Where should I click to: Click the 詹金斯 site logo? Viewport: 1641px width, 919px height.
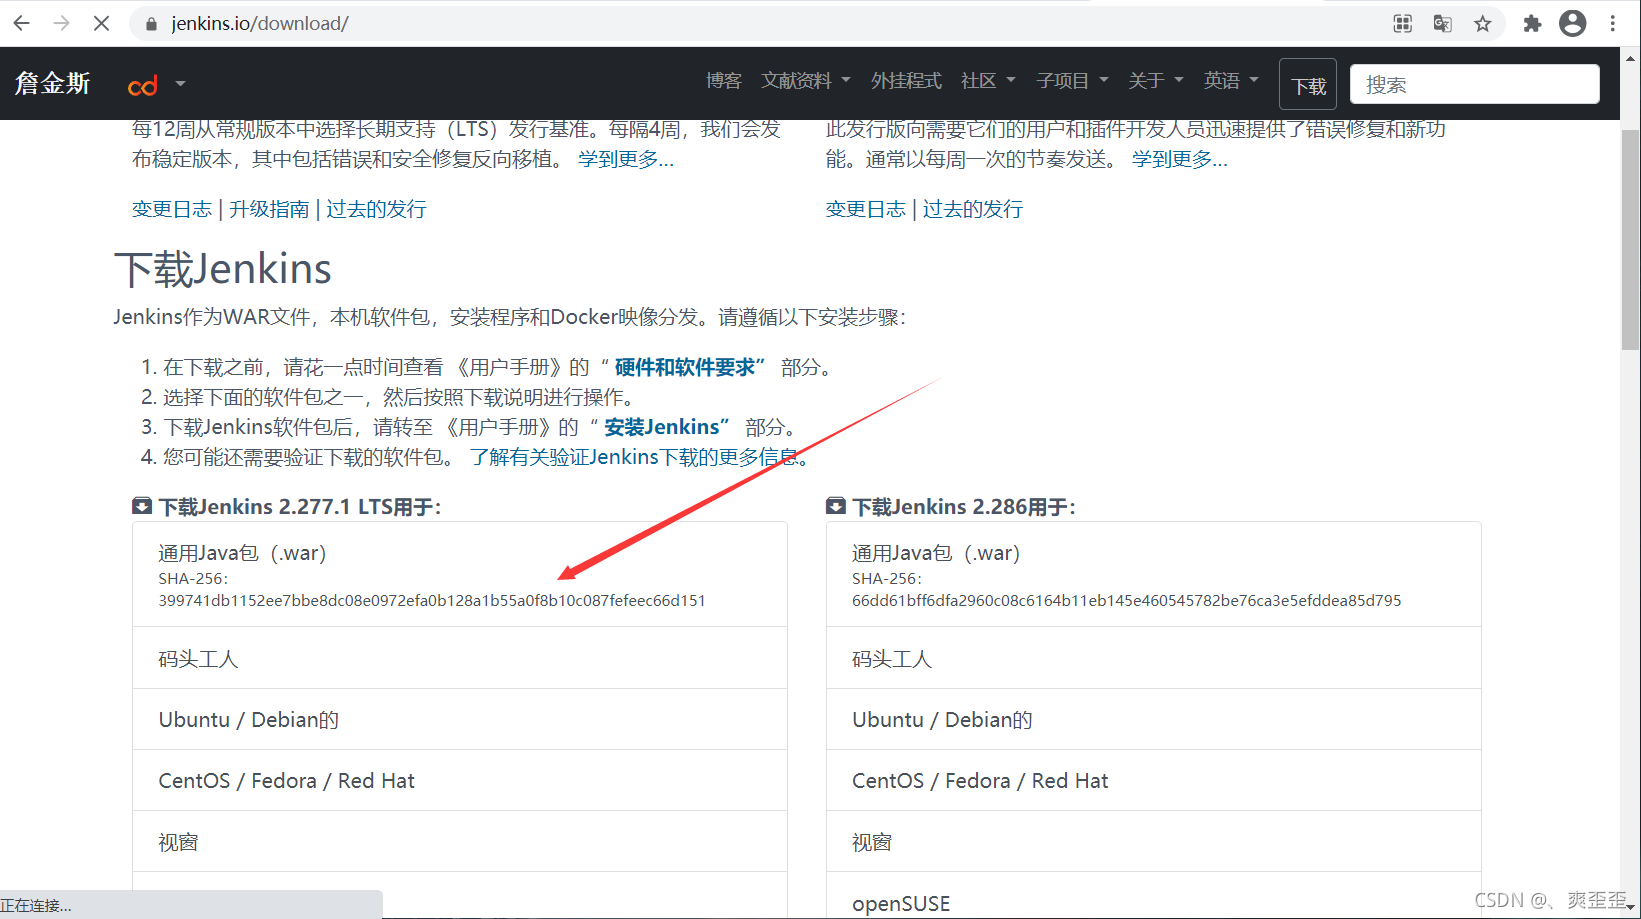53,83
